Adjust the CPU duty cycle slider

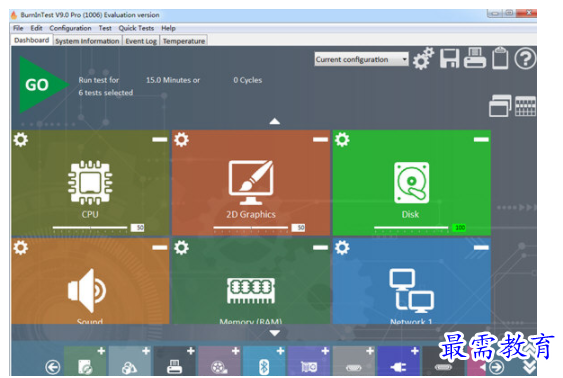pyautogui.click(x=90, y=228)
